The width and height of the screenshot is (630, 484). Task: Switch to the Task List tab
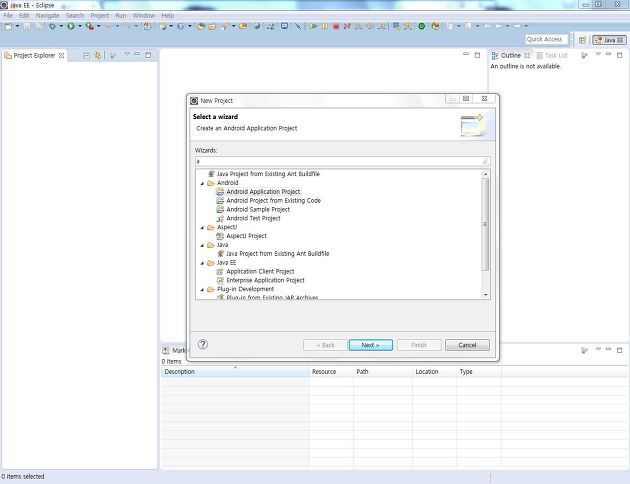[552, 55]
